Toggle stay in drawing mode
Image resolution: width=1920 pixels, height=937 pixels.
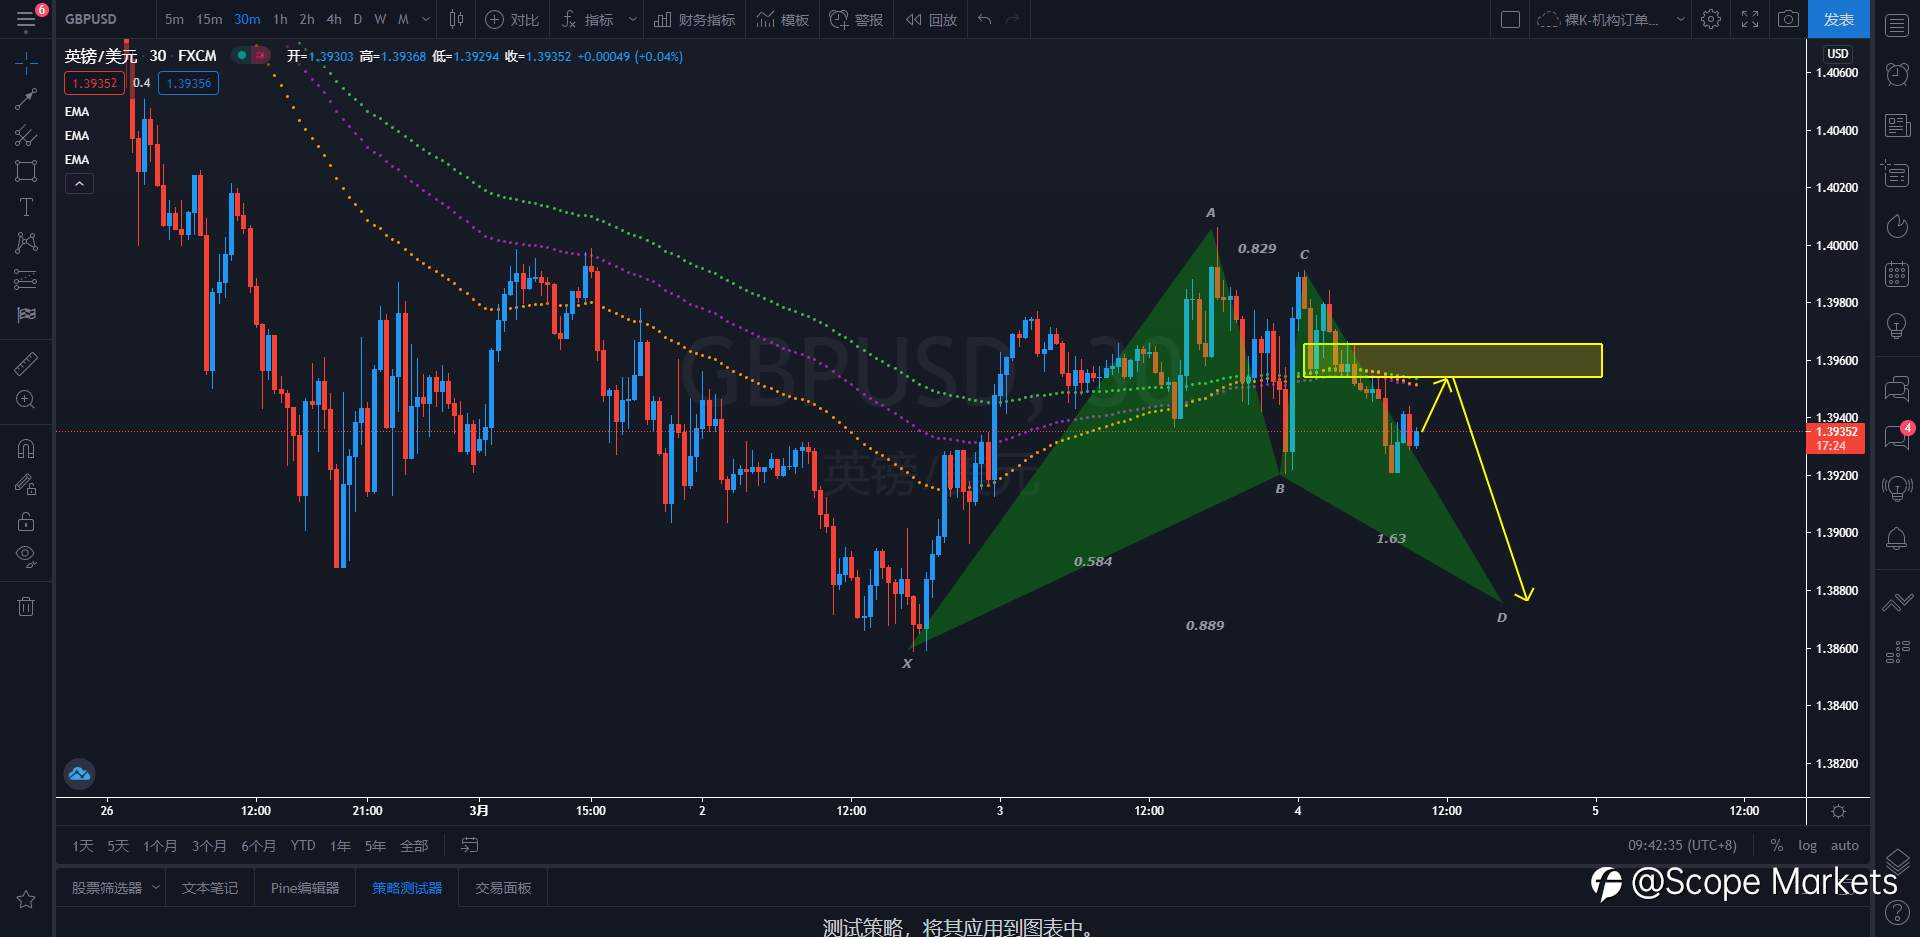26,485
